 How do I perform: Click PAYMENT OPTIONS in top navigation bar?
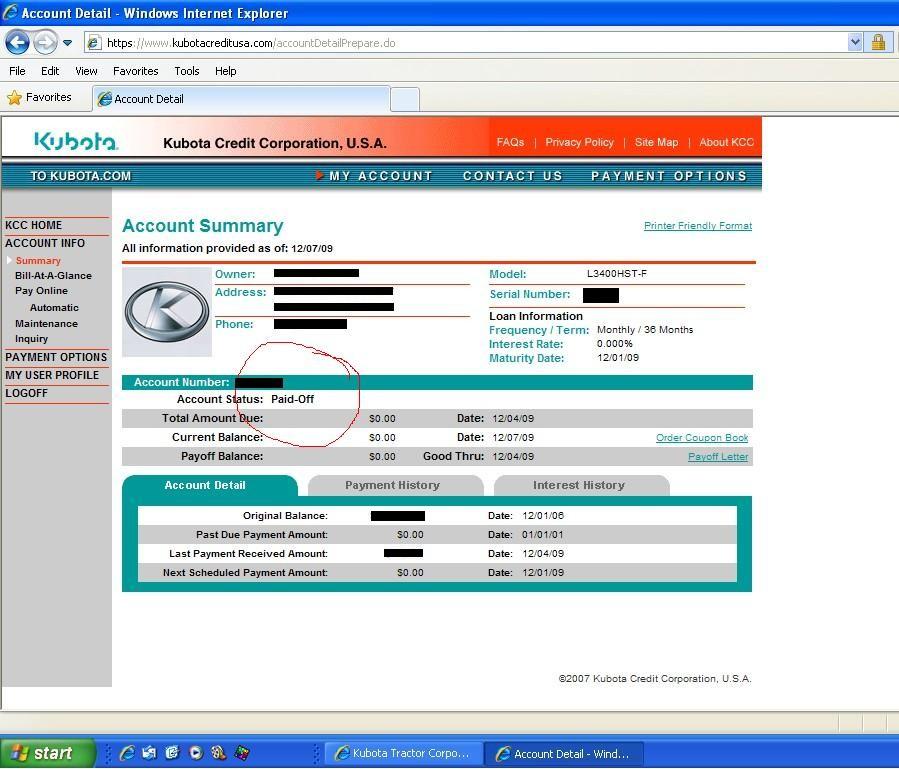pos(669,176)
